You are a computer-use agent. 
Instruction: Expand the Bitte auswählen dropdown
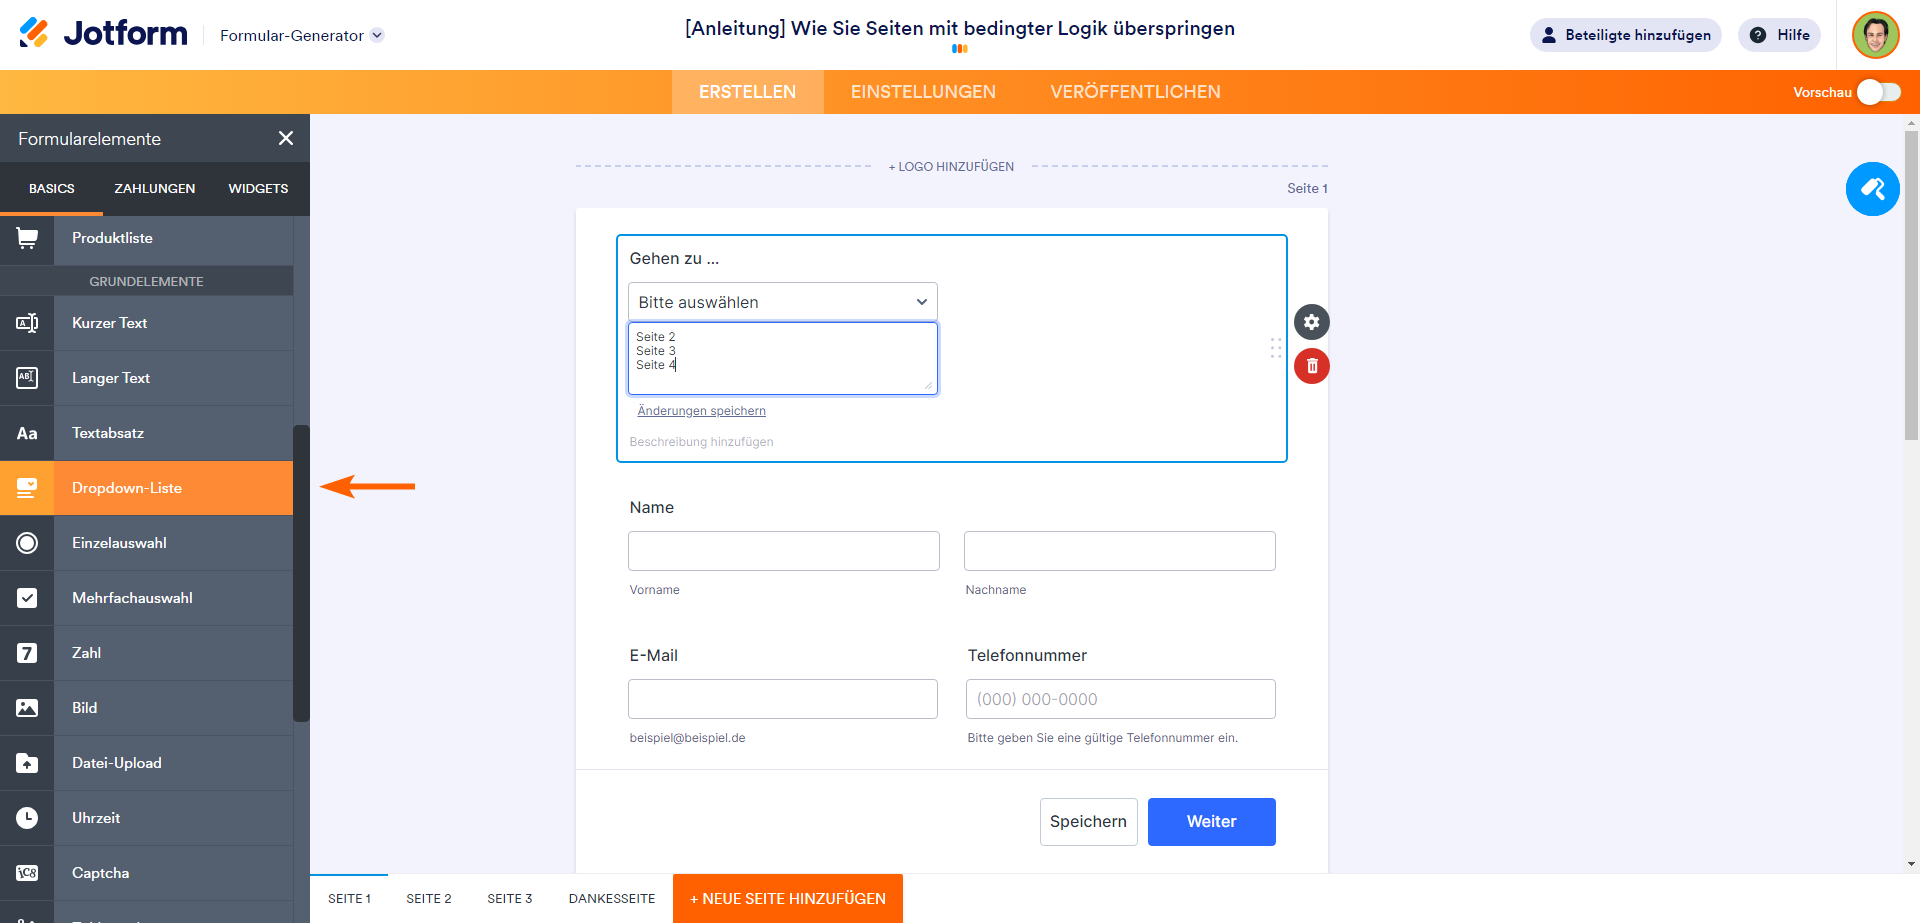[782, 302]
